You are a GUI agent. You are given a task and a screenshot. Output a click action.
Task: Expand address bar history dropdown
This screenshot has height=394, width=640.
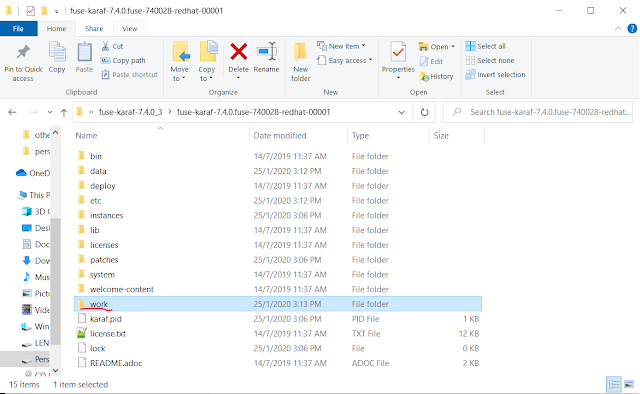pyautogui.click(x=402, y=112)
